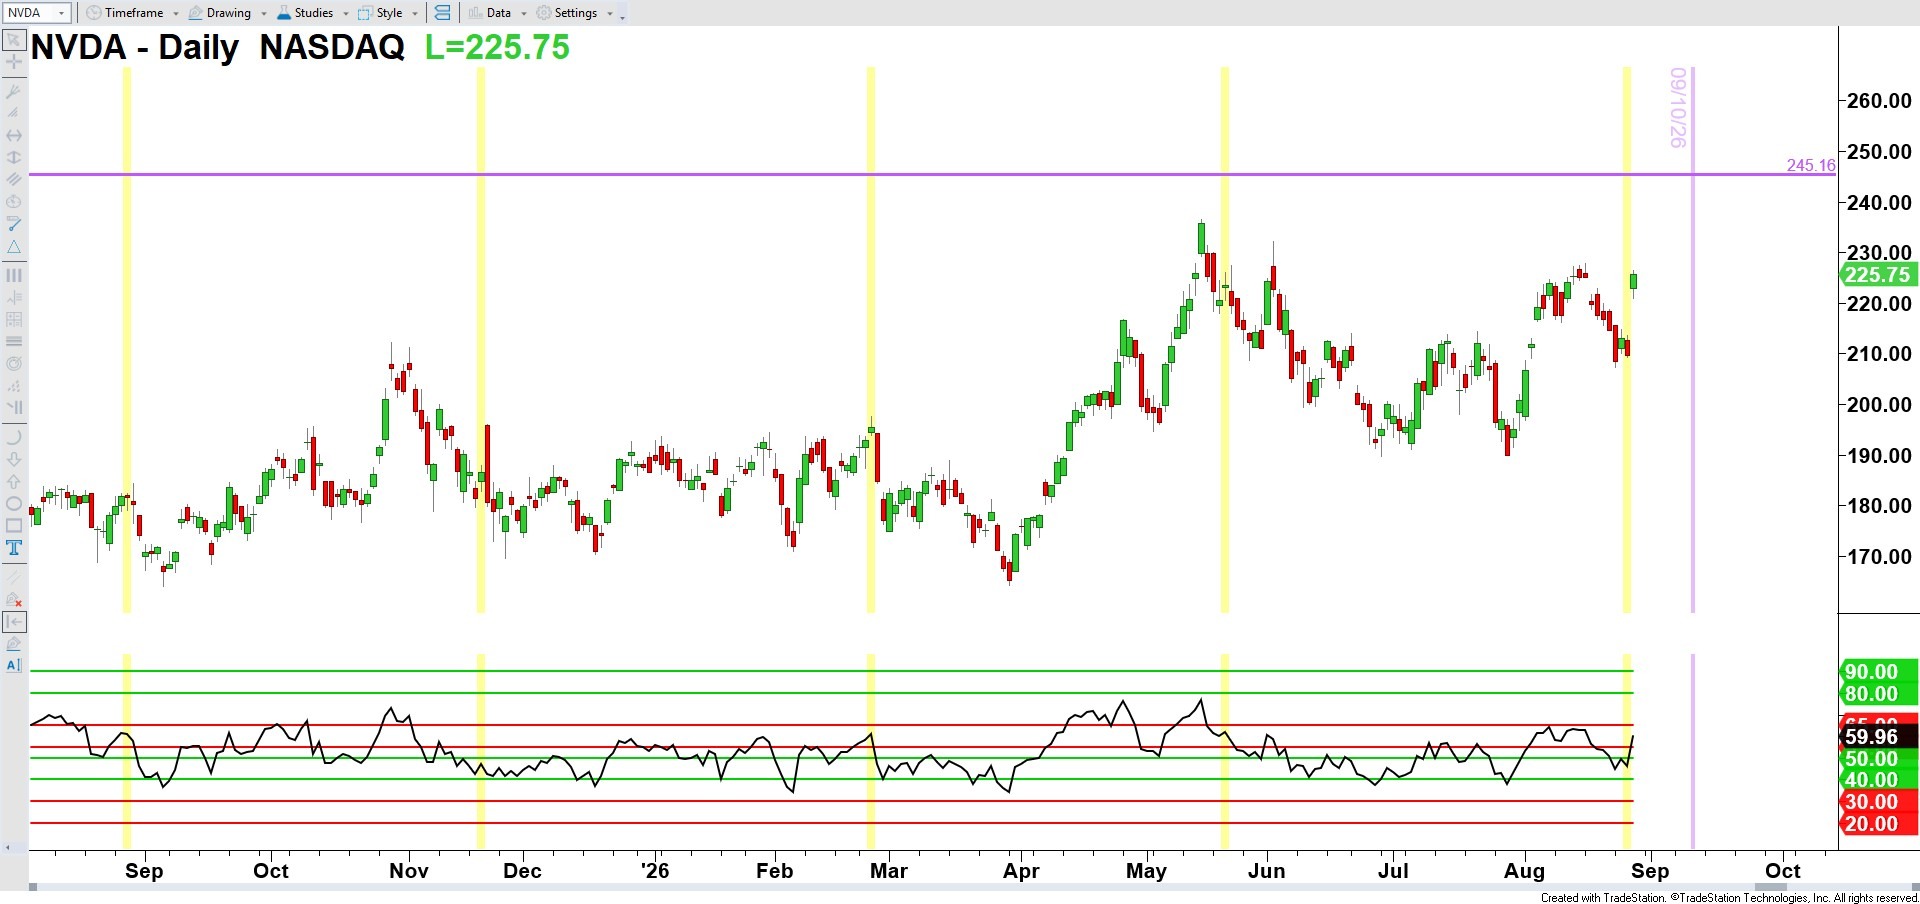Image resolution: width=1920 pixels, height=904 pixels.
Task: Select the pointer arrow tool
Action: 14,40
